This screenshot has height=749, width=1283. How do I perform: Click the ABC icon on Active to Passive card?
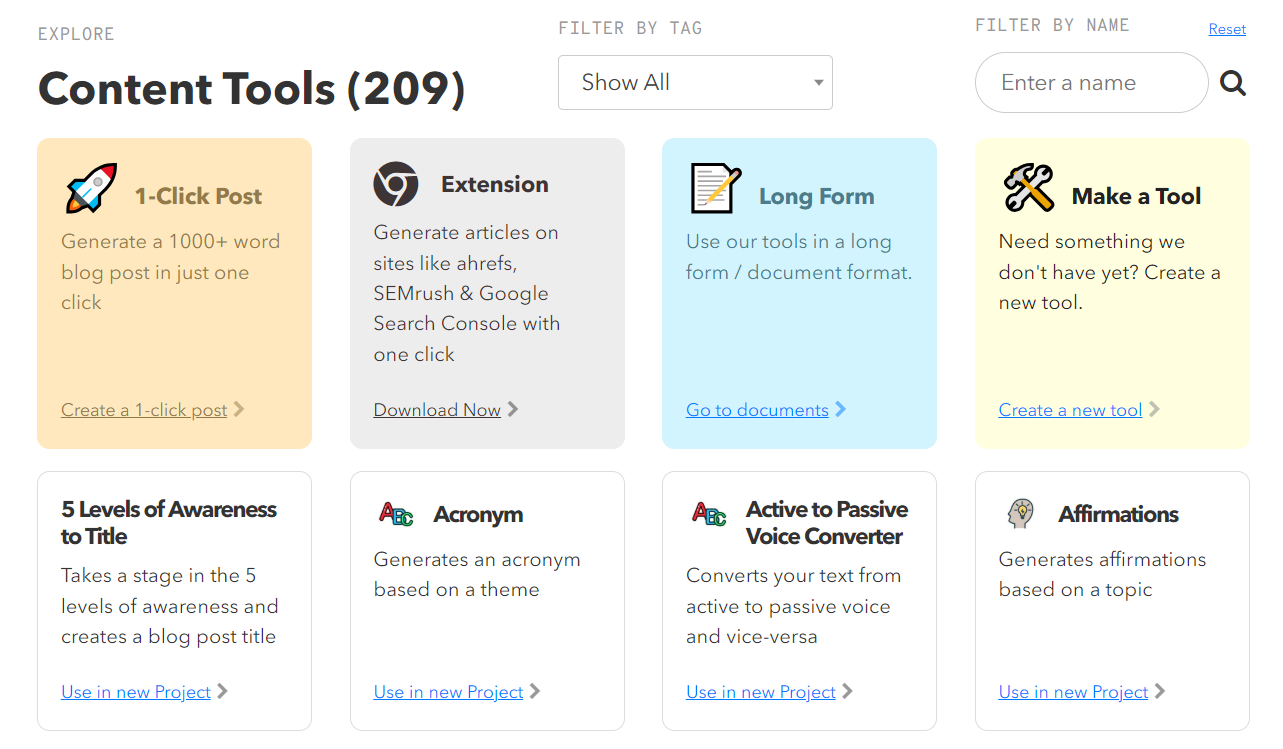(710, 514)
